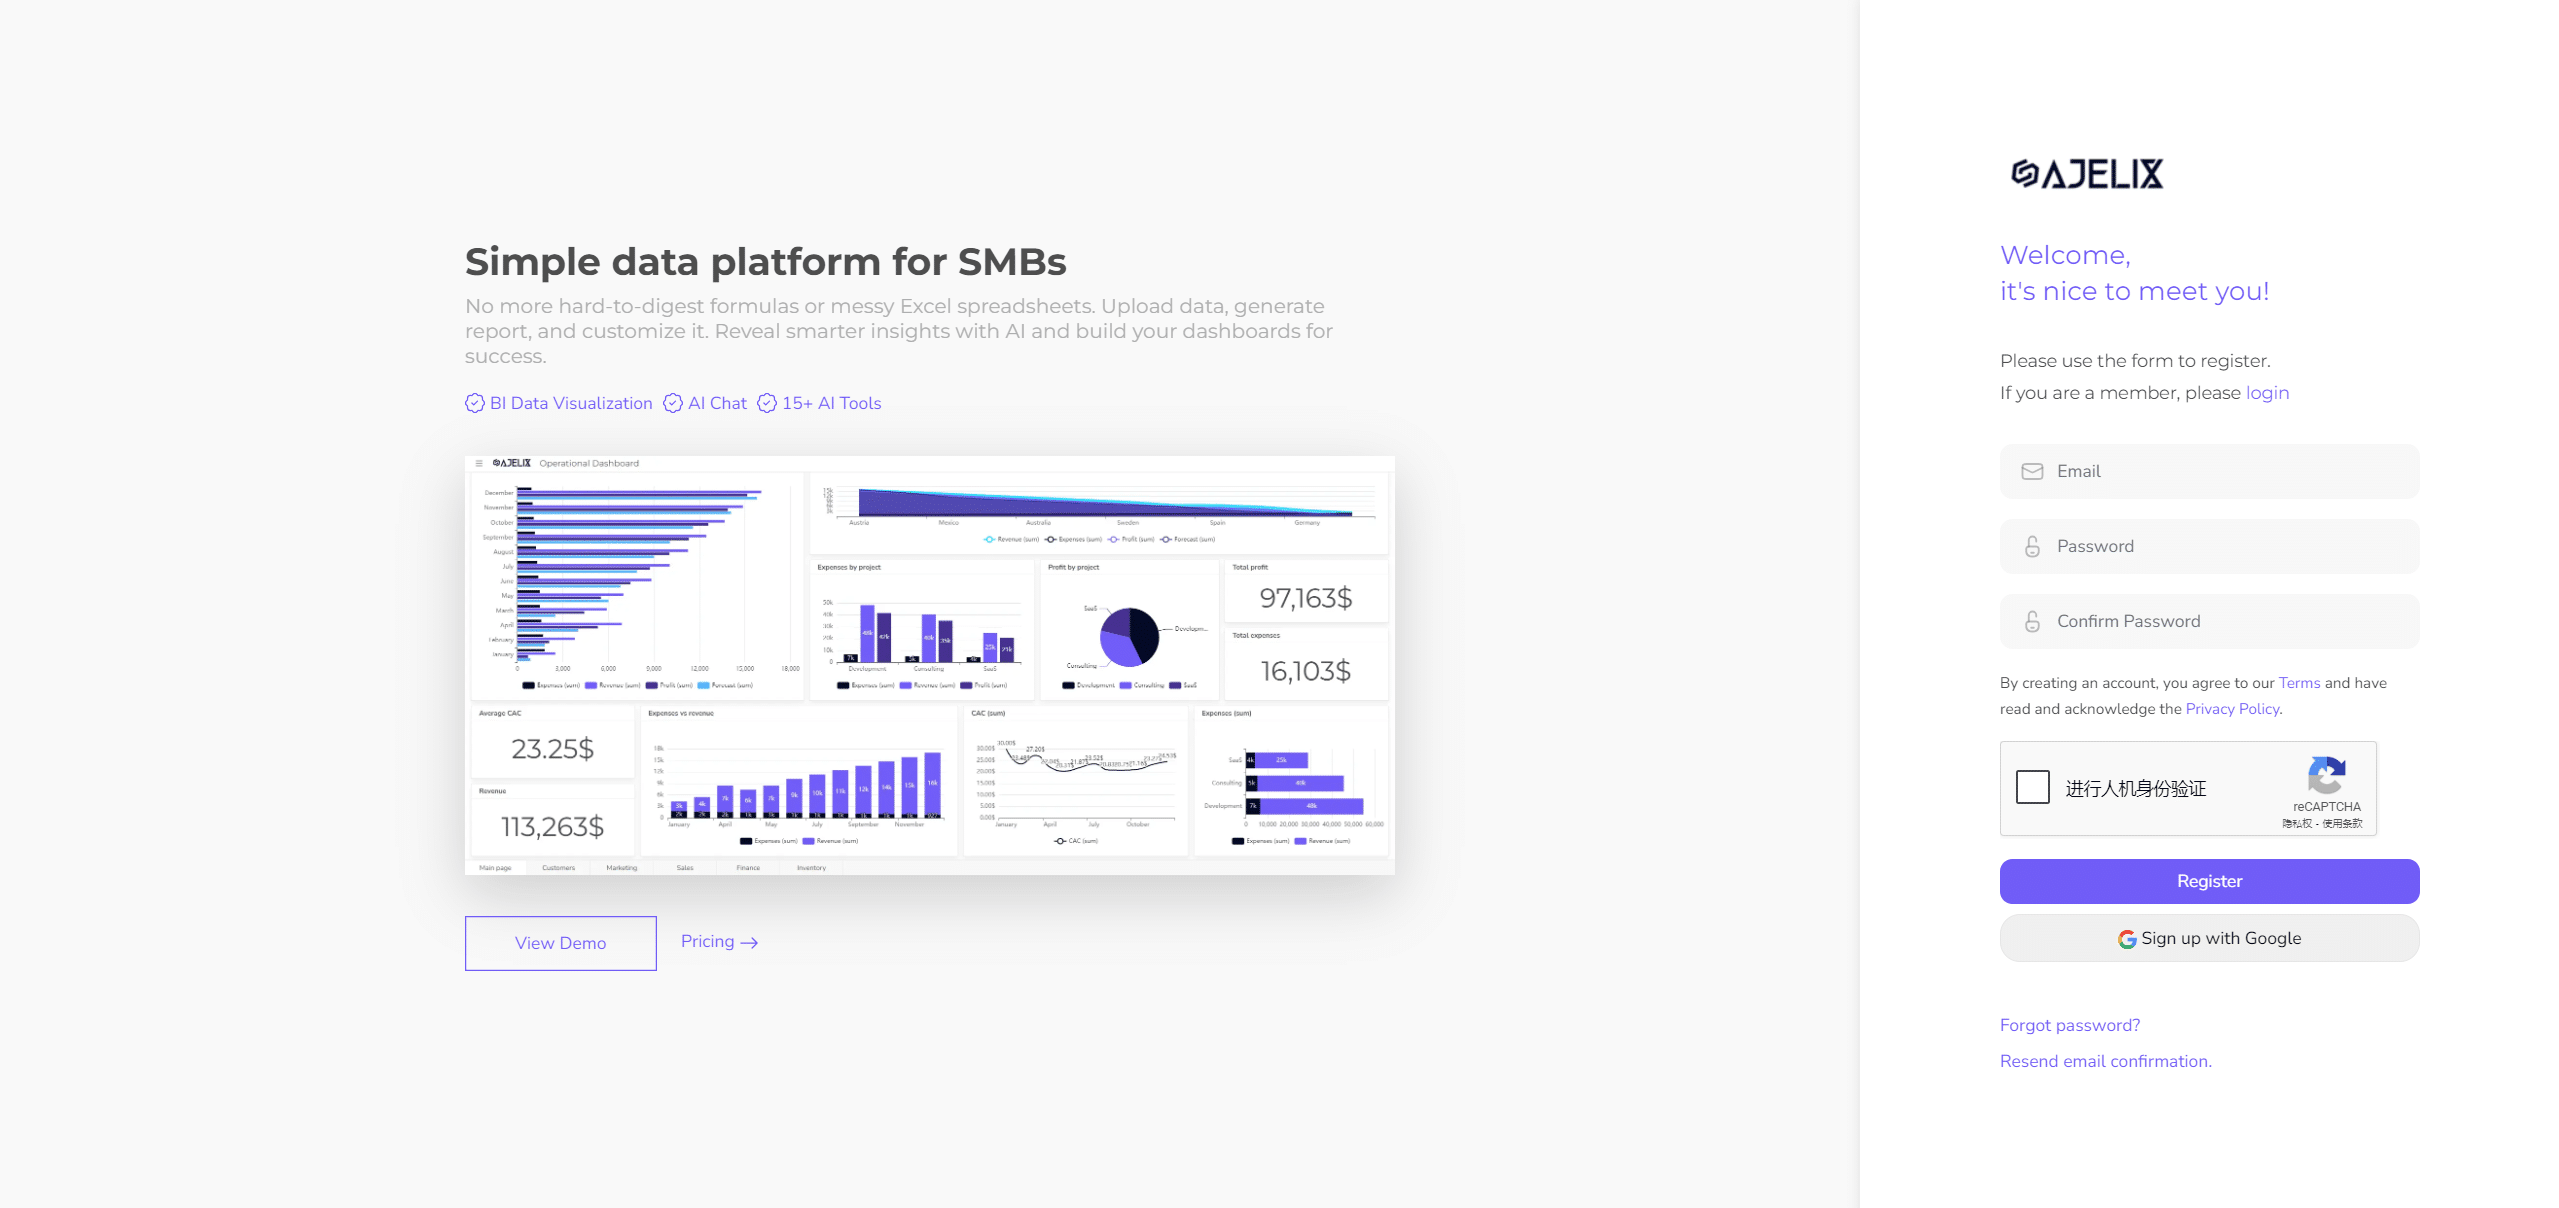Check the reCAPTCHA verification checkbox
Screen dimensions: 2559x1208
pos(2033,787)
